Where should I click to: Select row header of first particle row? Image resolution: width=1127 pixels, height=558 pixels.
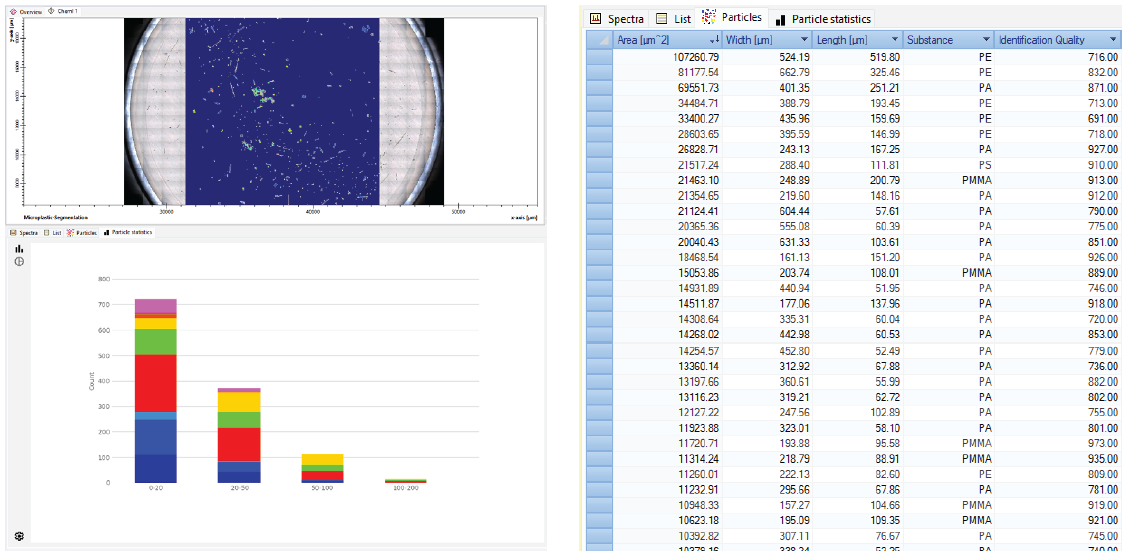[599, 58]
